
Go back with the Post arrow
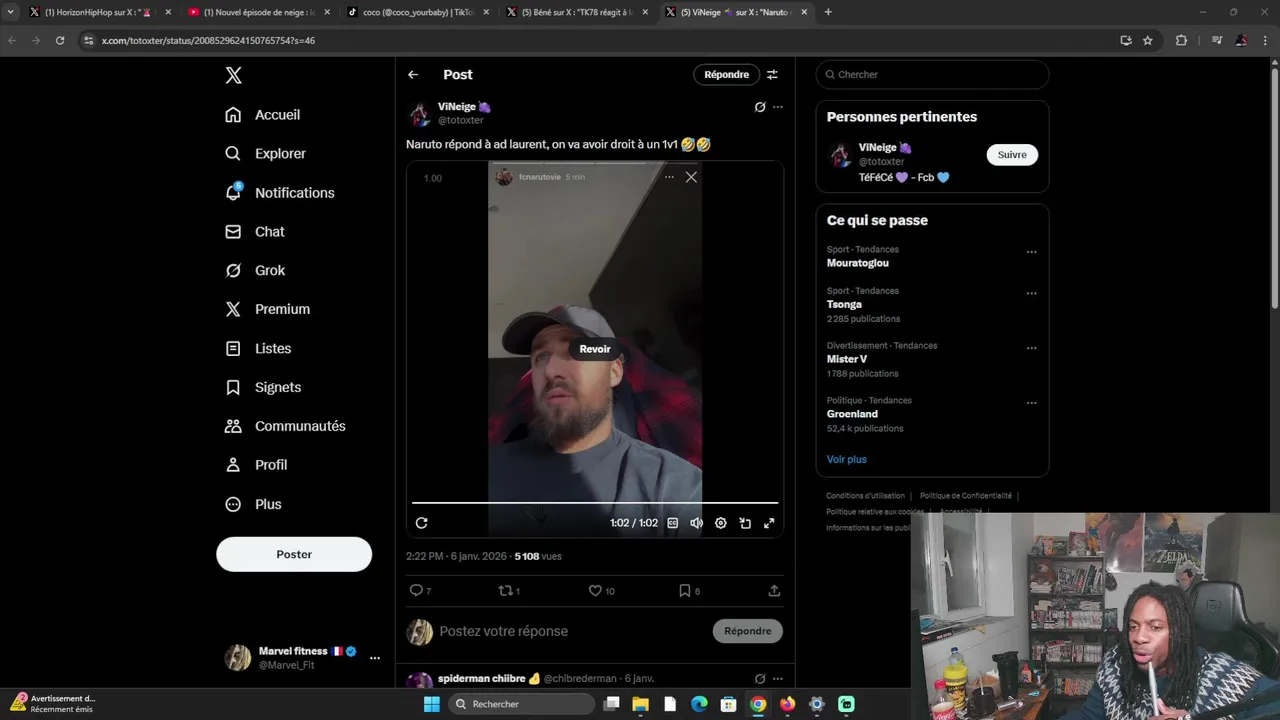pos(413,75)
